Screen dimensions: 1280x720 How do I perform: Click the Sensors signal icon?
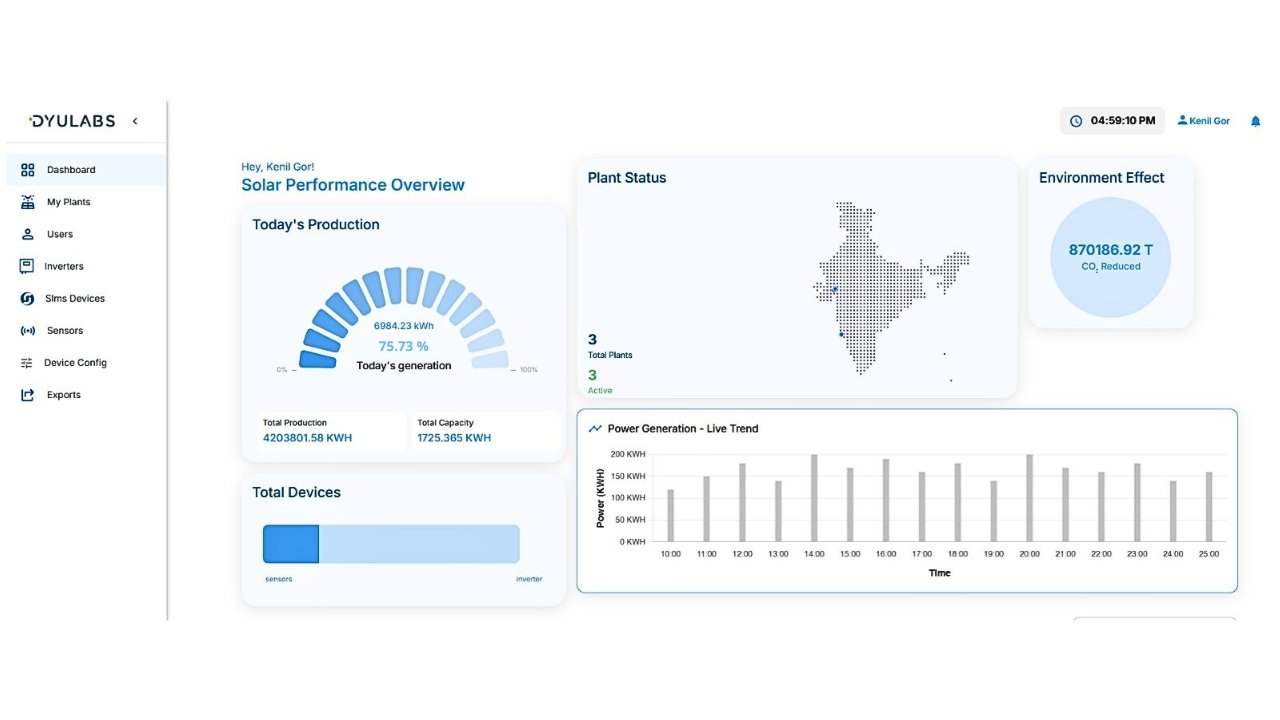[28, 330]
